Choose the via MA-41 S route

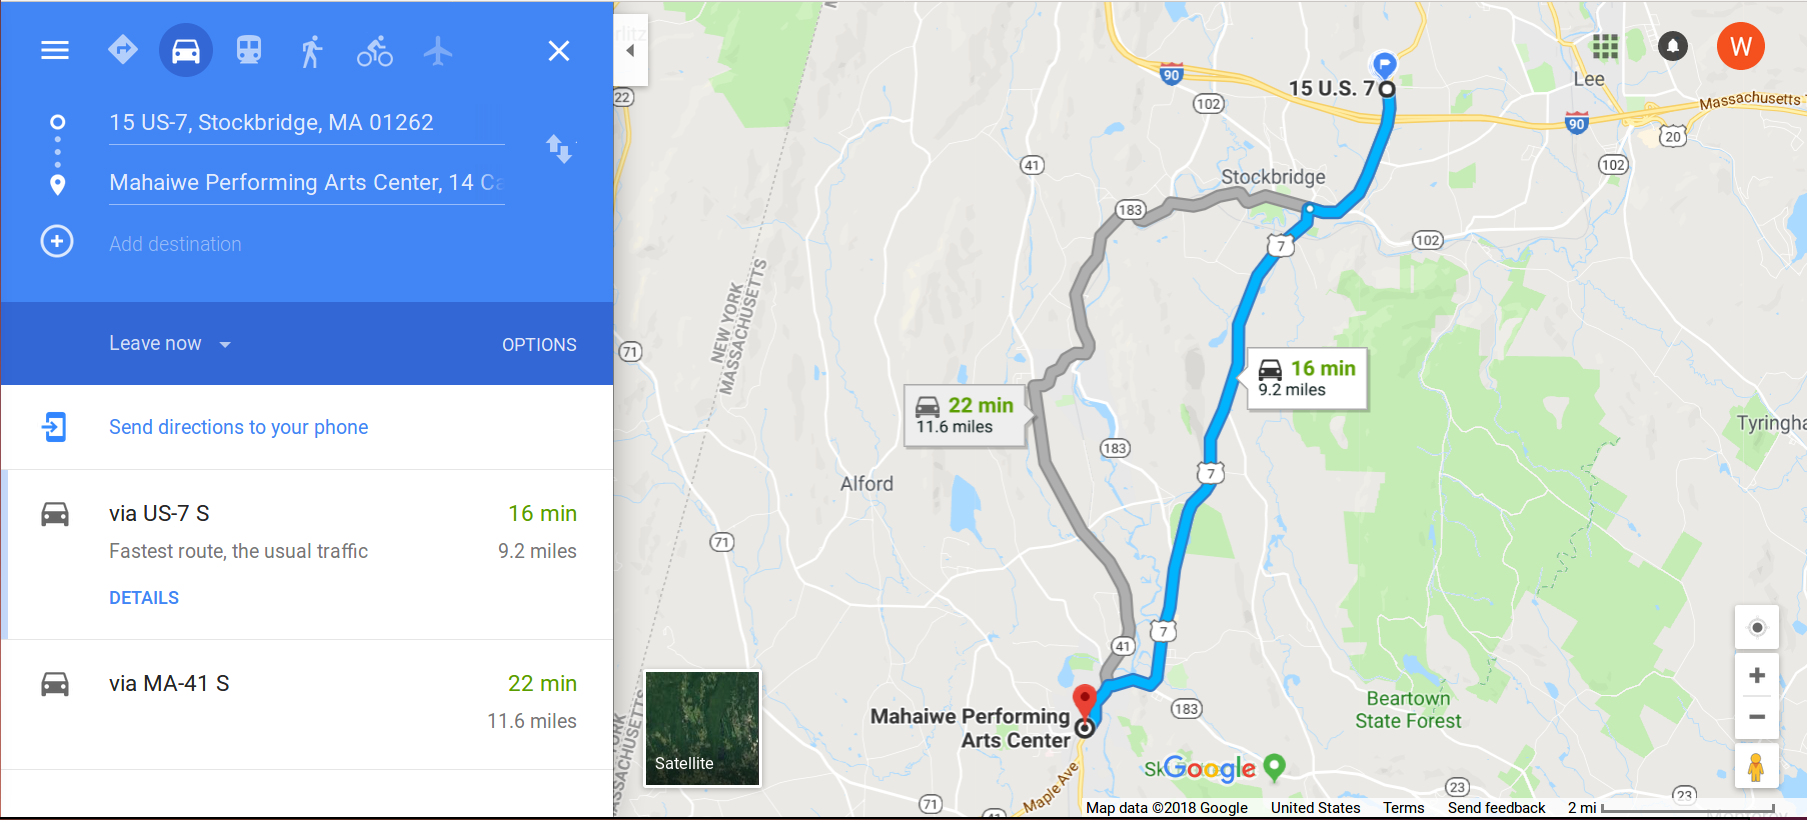coord(307,704)
